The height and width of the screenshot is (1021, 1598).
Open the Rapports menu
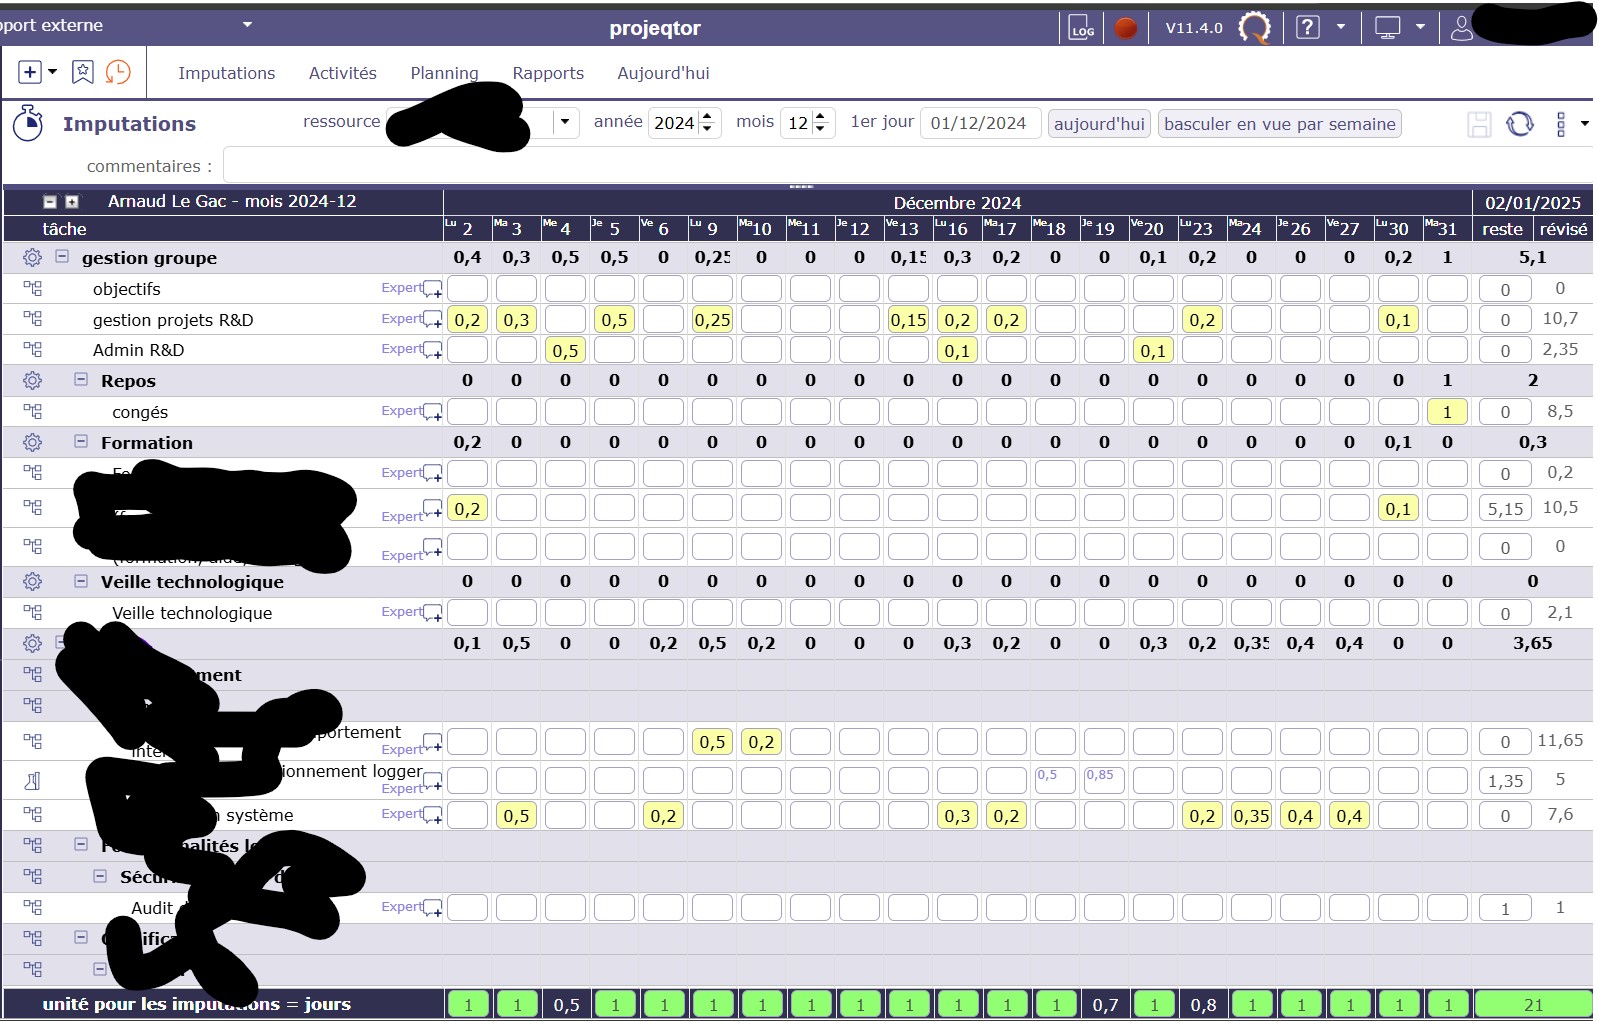pyautogui.click(x=548, y=73)
